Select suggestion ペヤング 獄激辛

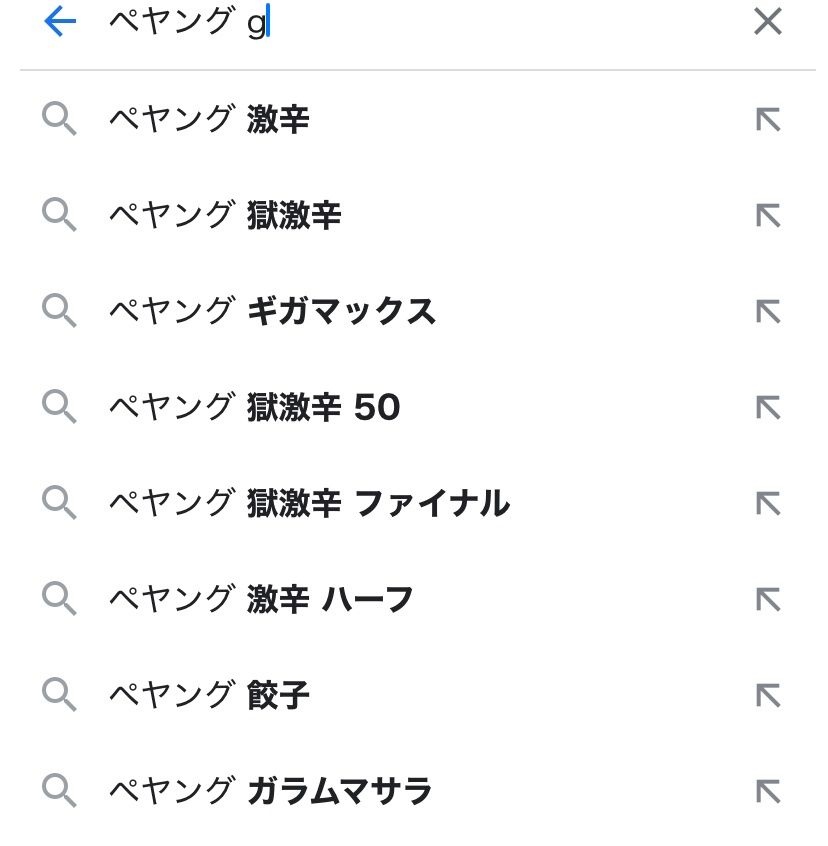tap(225, 216)
